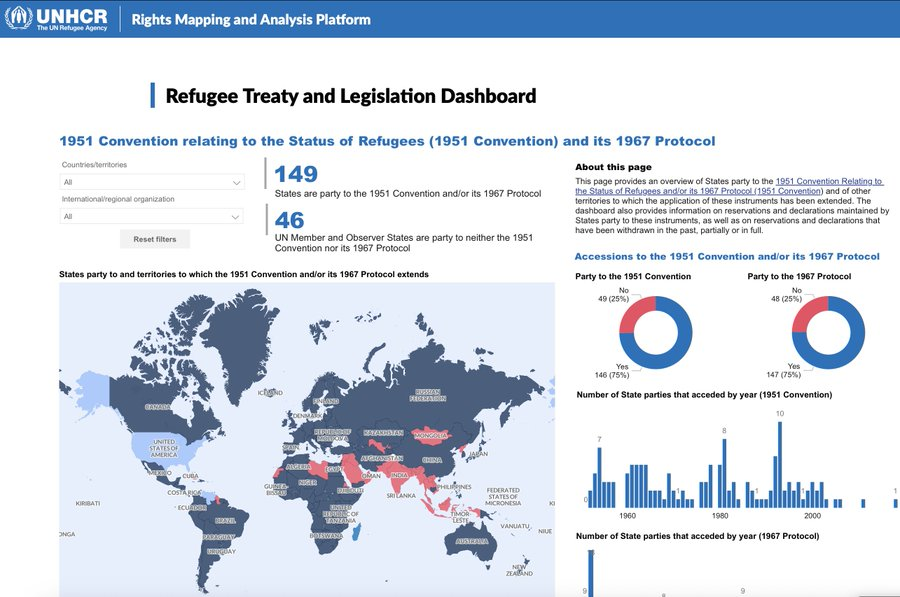Click the New Zealand label on the map
Screen dimensions: 900x597
pyautogui.click(x=519, y=570)
